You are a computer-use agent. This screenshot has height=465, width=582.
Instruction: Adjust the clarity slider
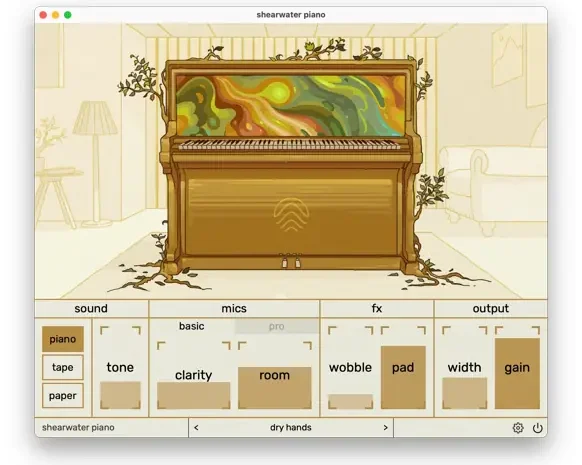click(x=193, y=375)
